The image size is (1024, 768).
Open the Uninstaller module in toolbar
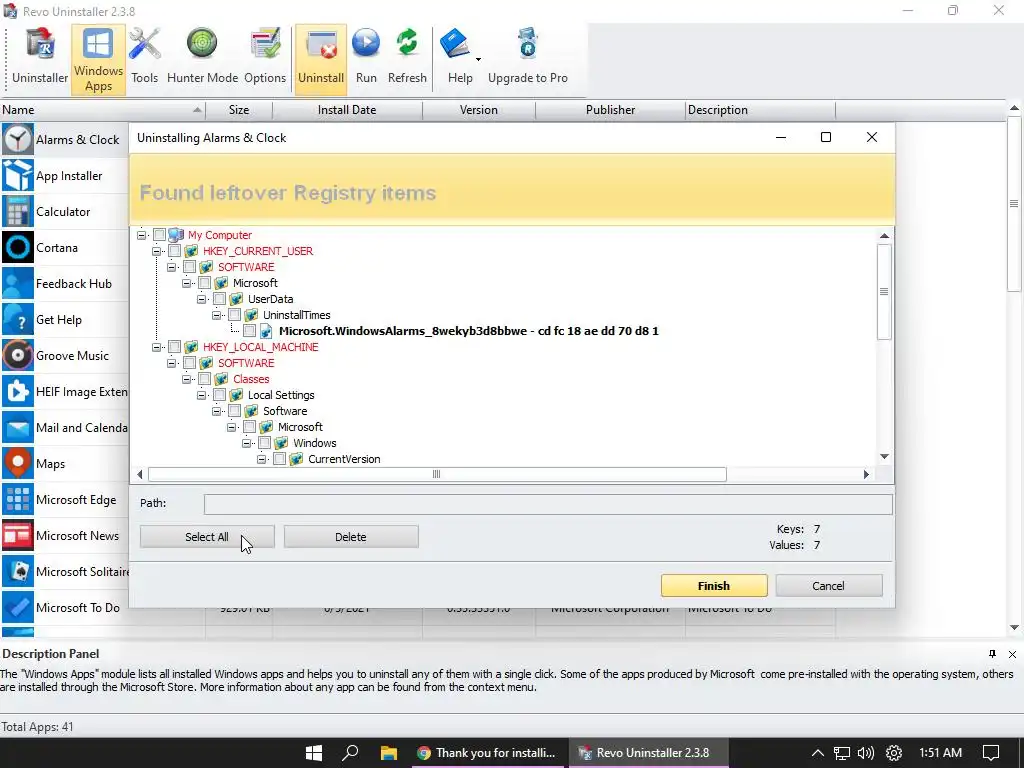click(40, 57)
